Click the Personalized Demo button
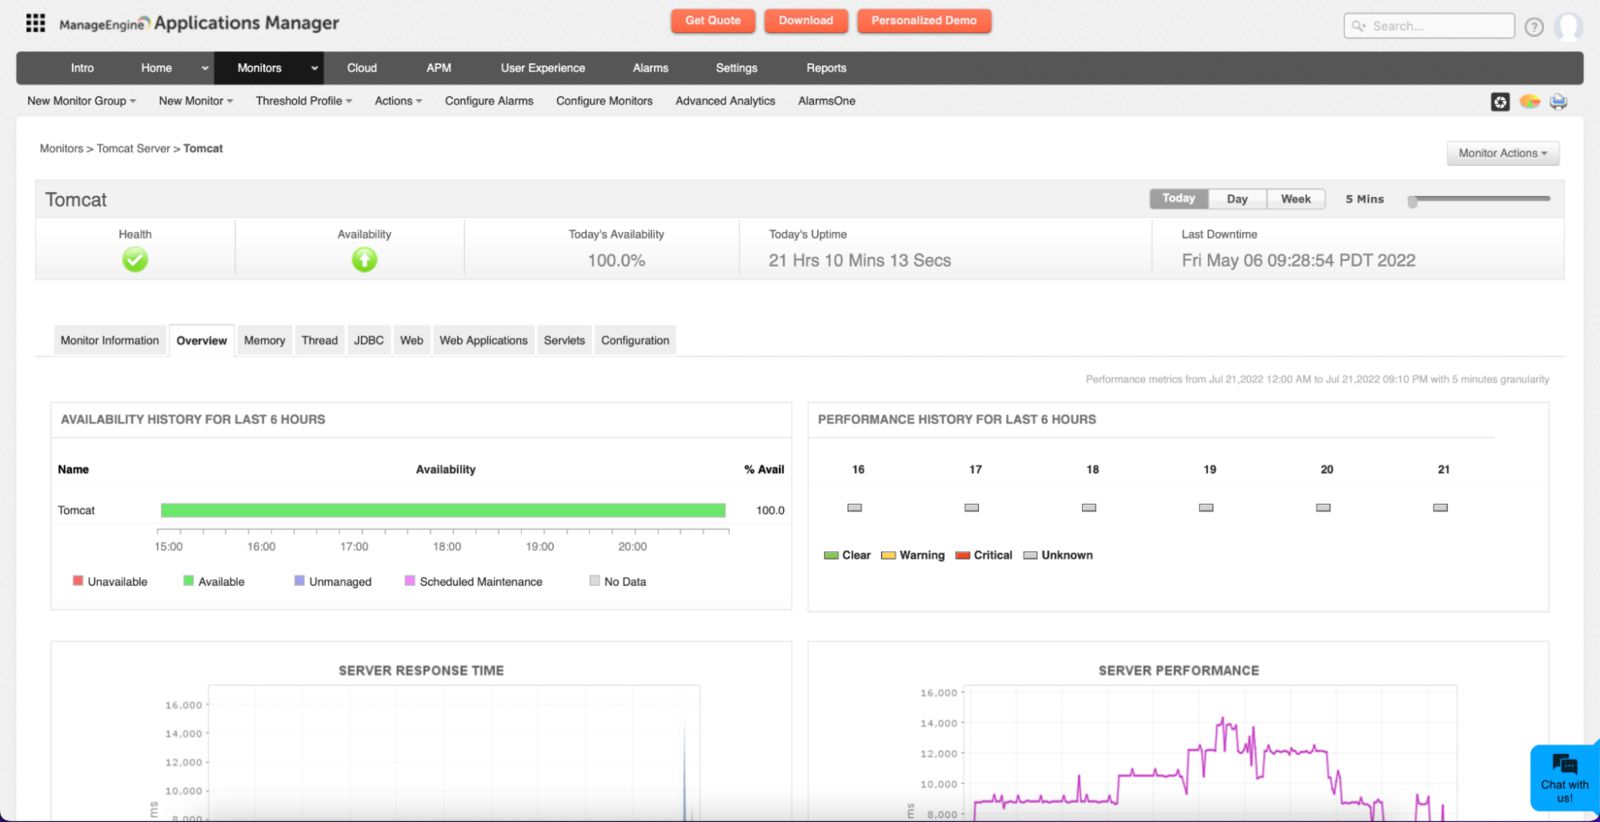The height and width of the screenshot is (822, 1600). (x=924, y=21)
